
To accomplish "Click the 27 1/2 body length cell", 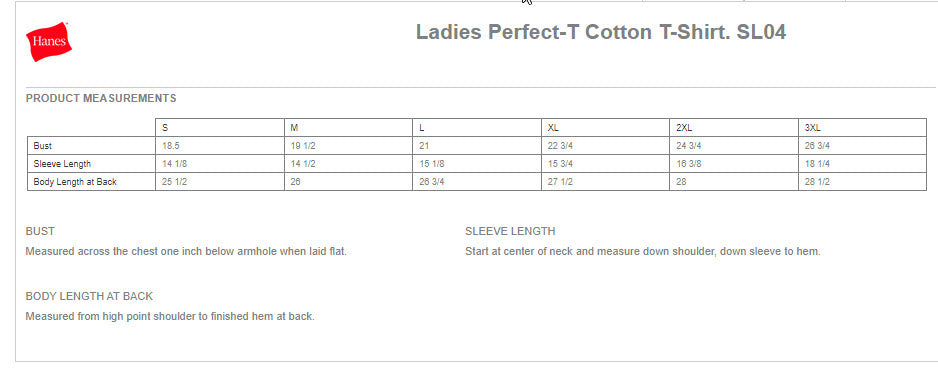I will (x=605, y=182).
